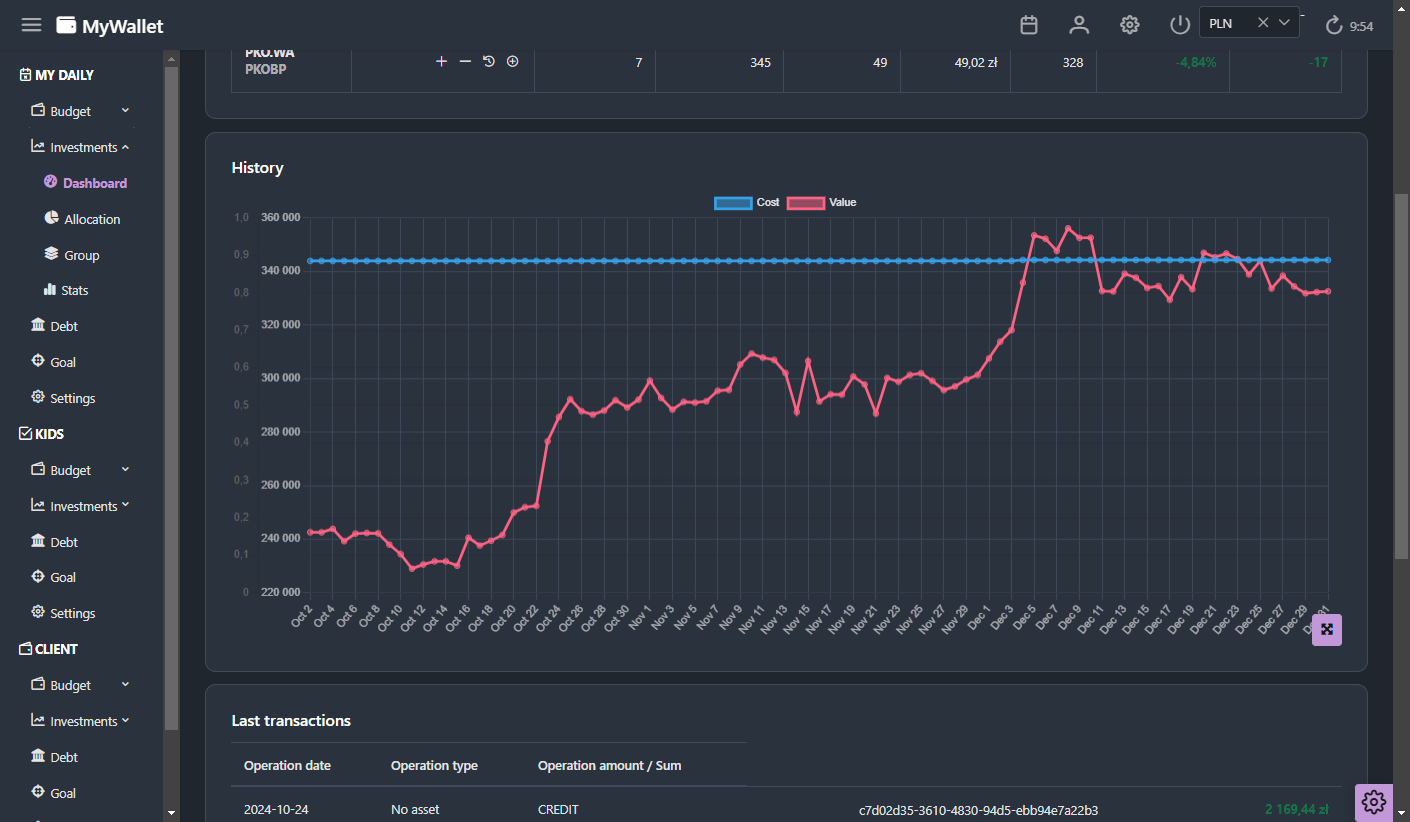This screenshot has height=822, width=1410.
Task: Click the 49,02 zł price cell
Action: pyautogui.click(x=976, y=62)
